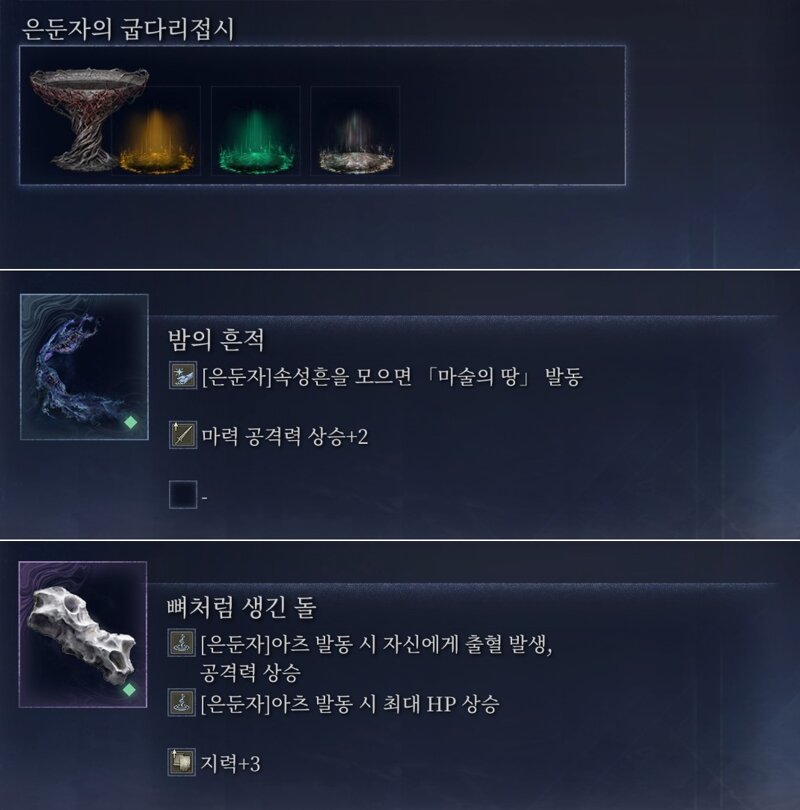Click the Recluse's goblet chalice icon
Image resolution: width=800 pixels, height=810 pixels.
[88, 118]
